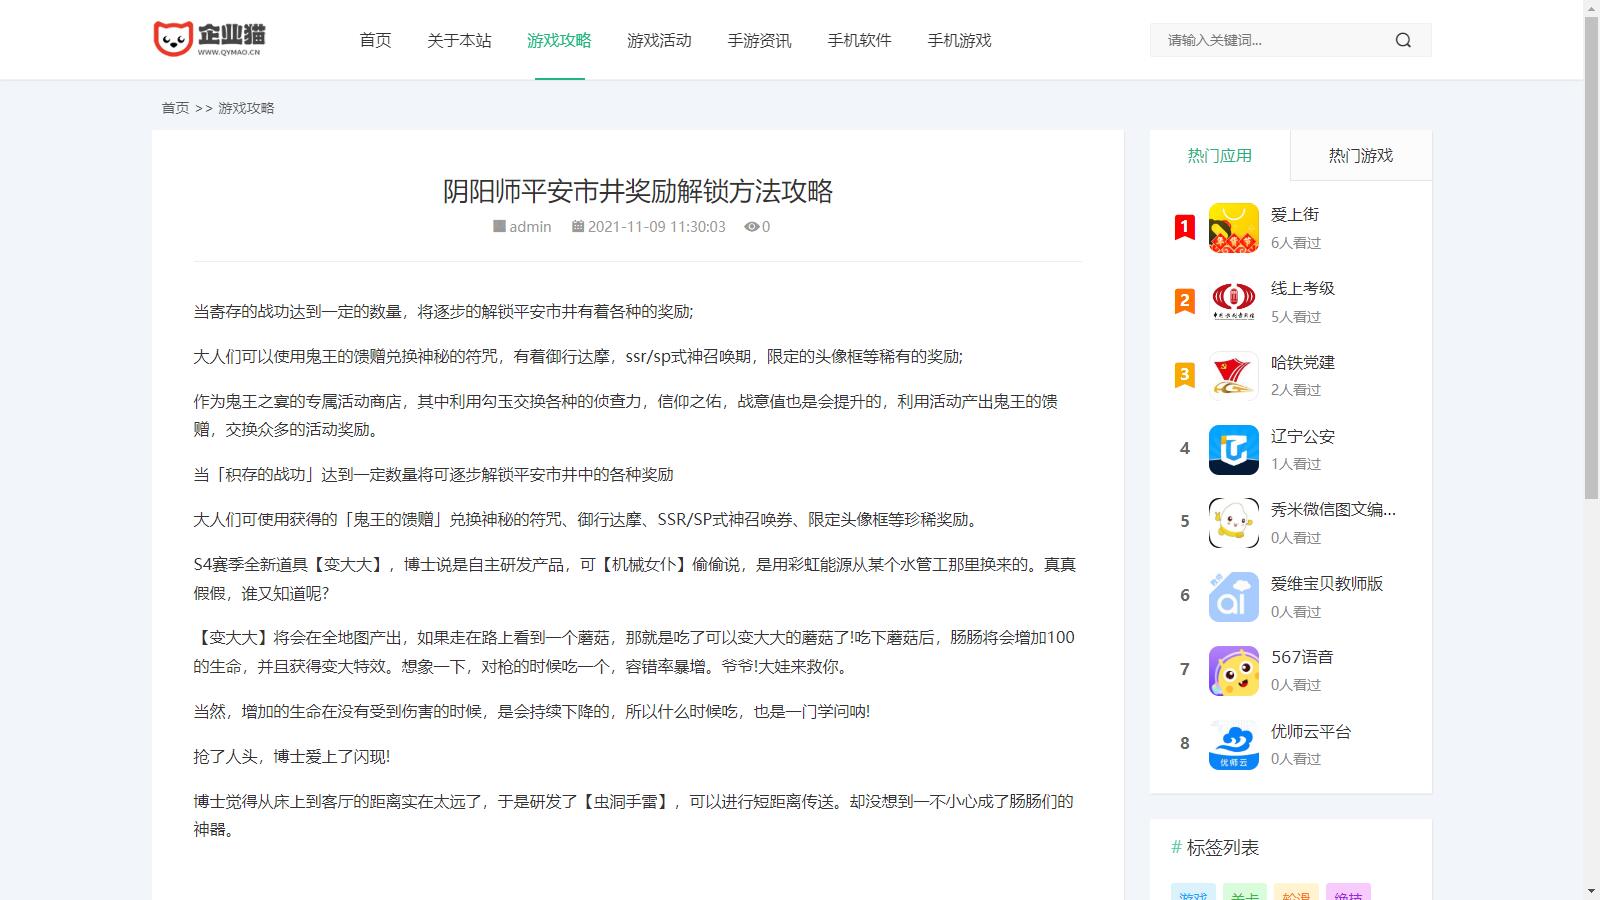Go to 手游资讯 in the navigation

coord(759,40)
